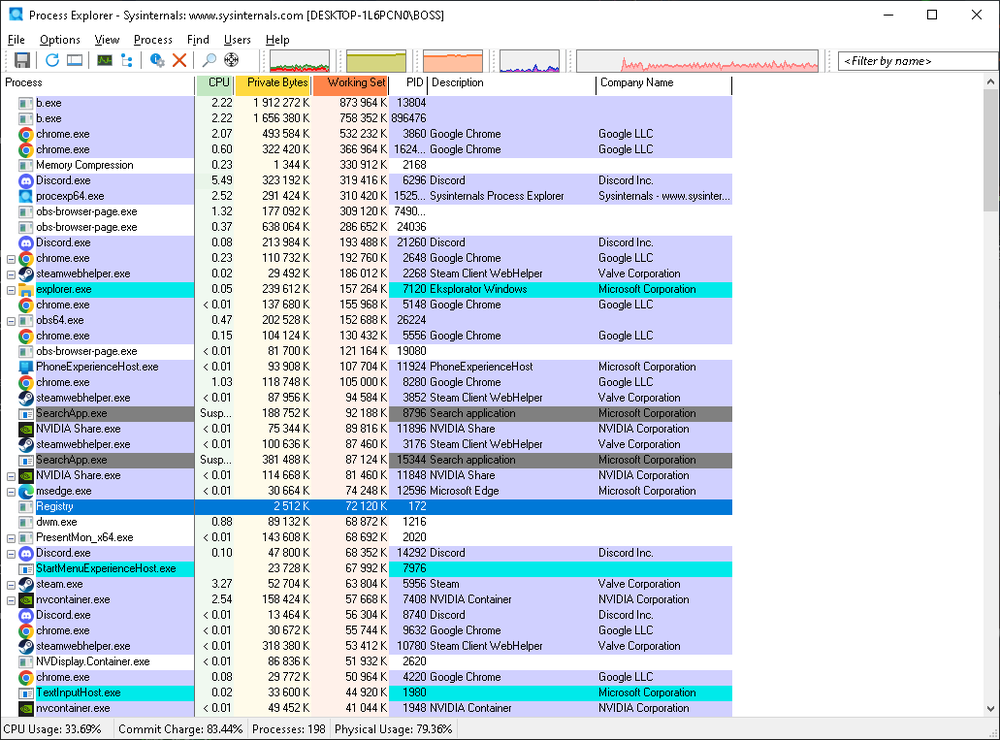Viewport: 1000px width, 740px height.
Task: Click the steamwebhelper.exe icon PID 3852
Action: pos(26,398)
